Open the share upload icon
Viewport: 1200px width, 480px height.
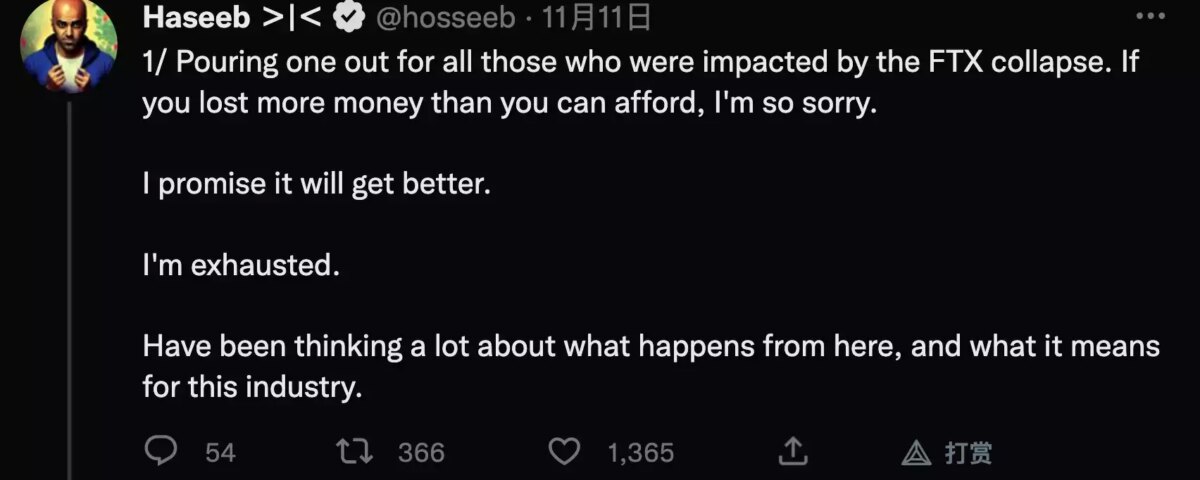(x=793, y=452)
